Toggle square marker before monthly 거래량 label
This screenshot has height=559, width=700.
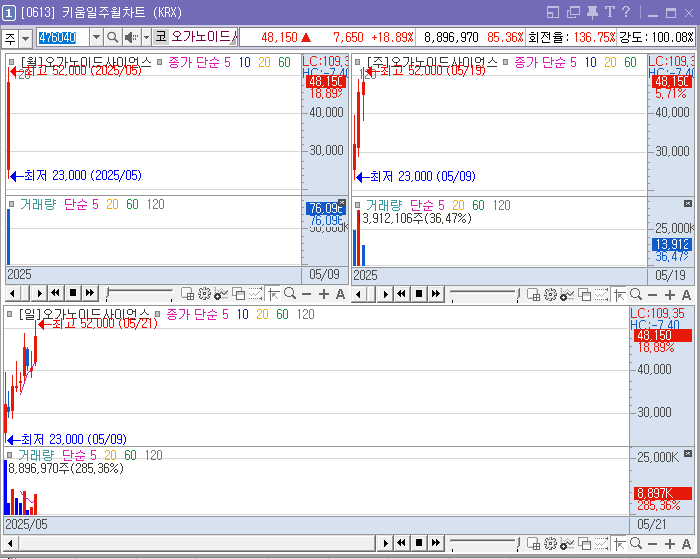pyautogui.click(x=12, y=204)
